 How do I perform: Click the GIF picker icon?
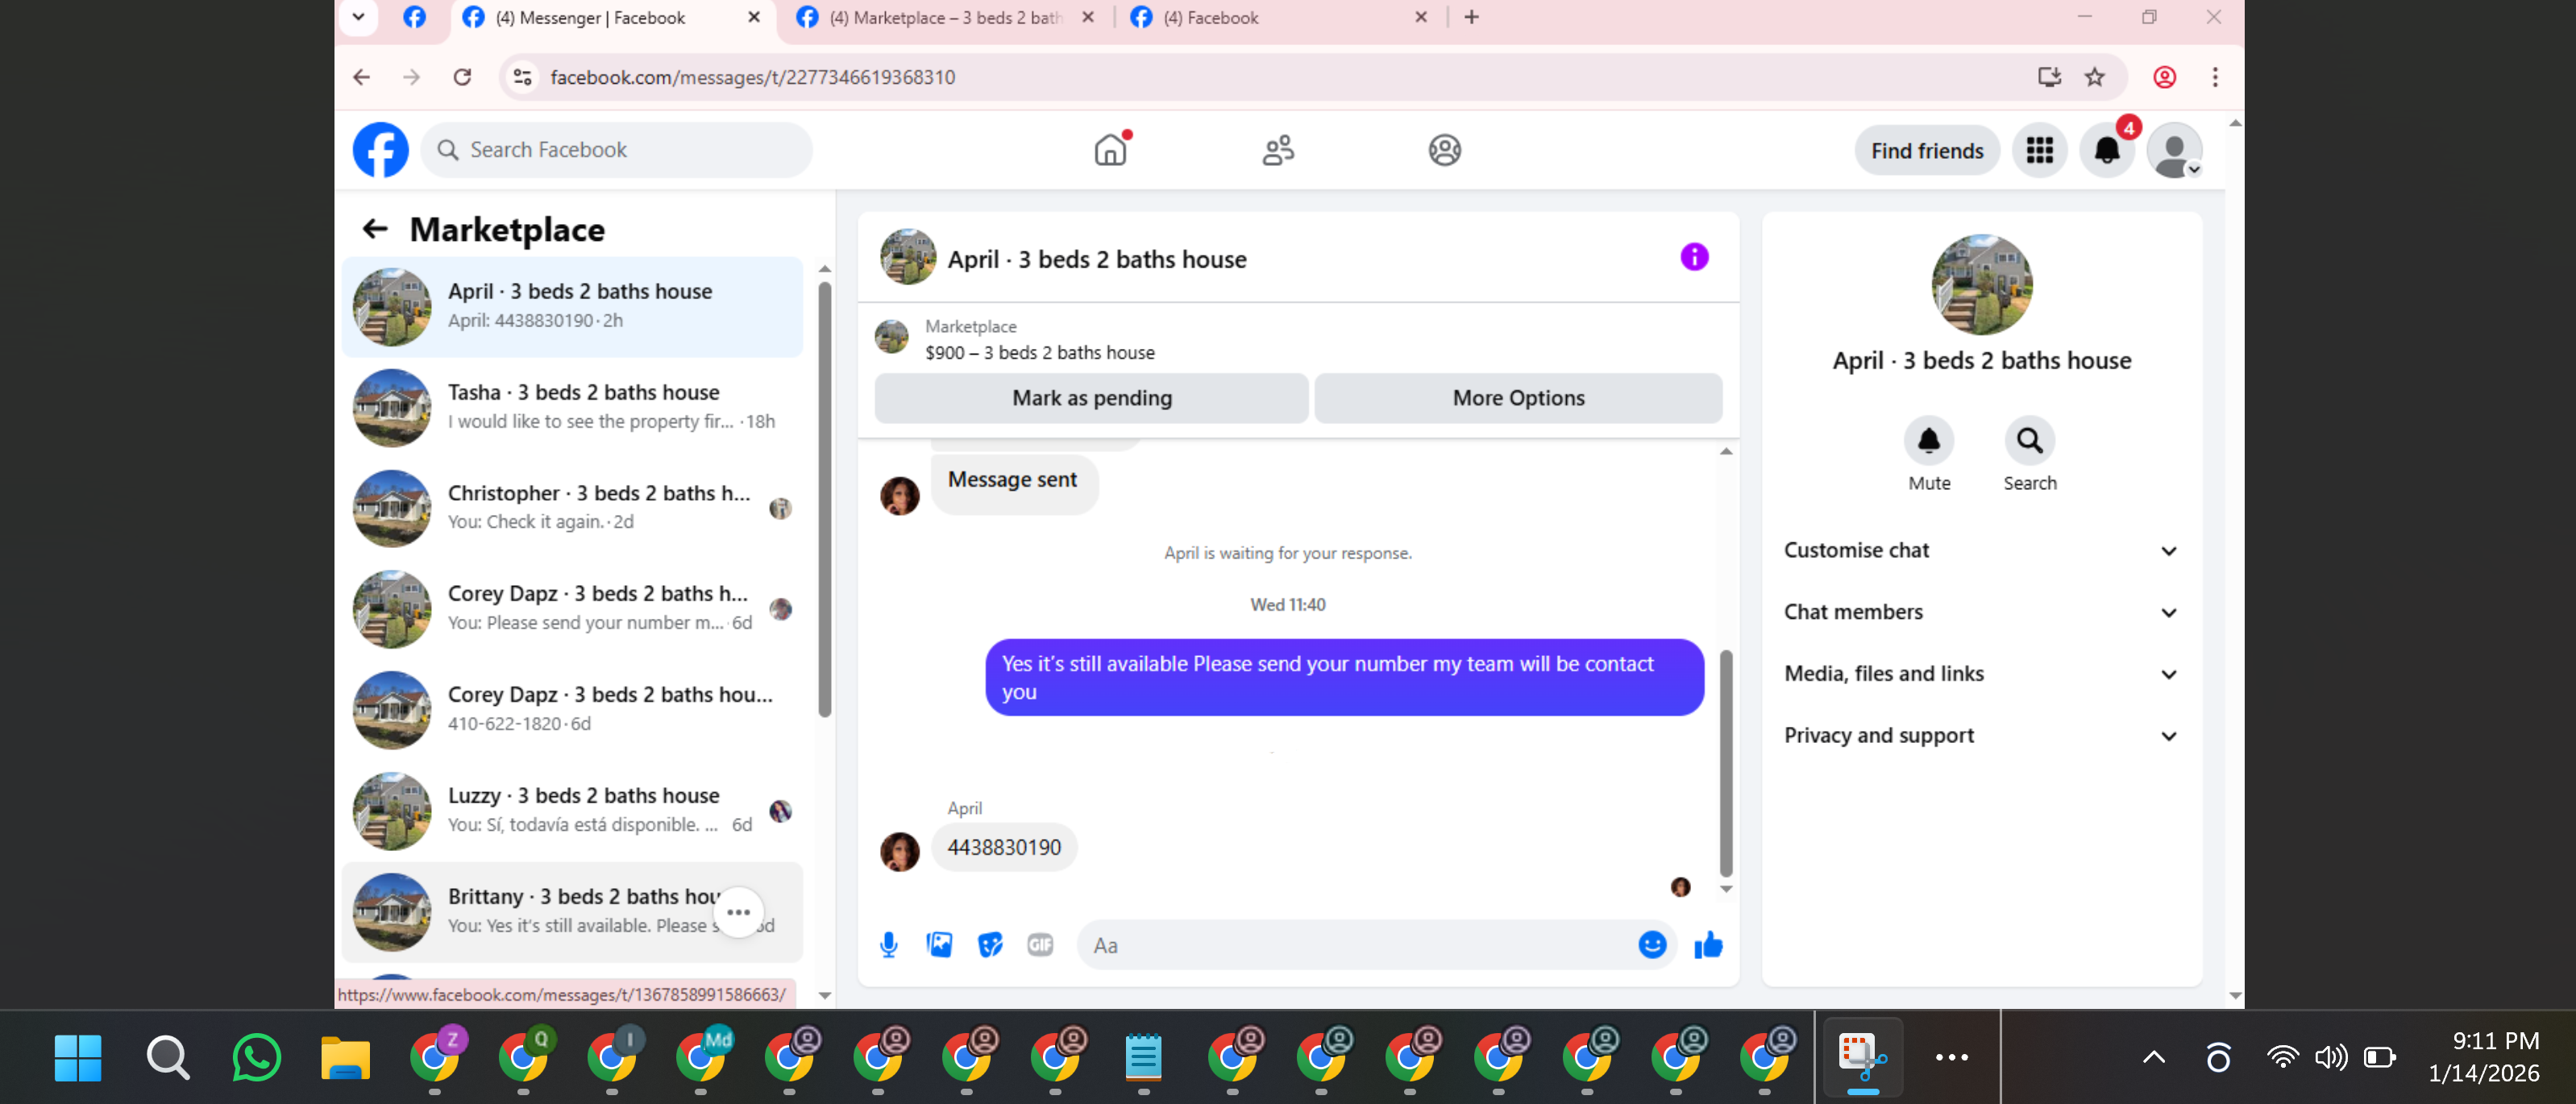1040,945
